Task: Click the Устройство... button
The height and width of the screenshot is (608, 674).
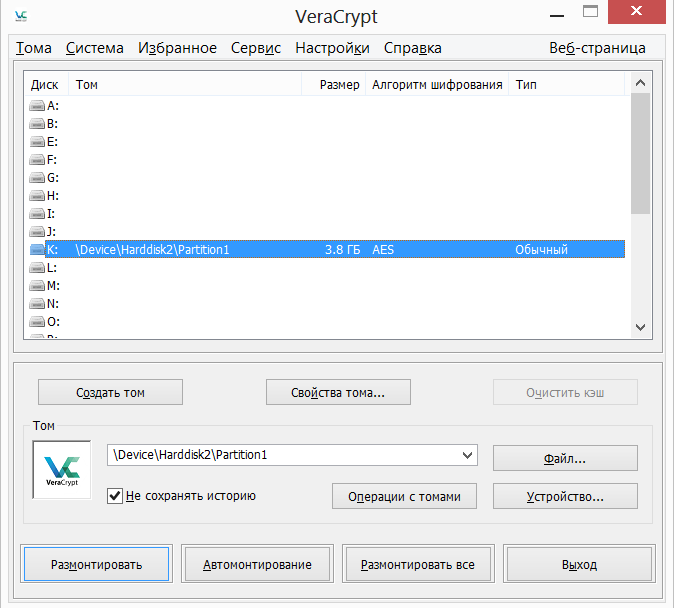Action: (565, 496)
